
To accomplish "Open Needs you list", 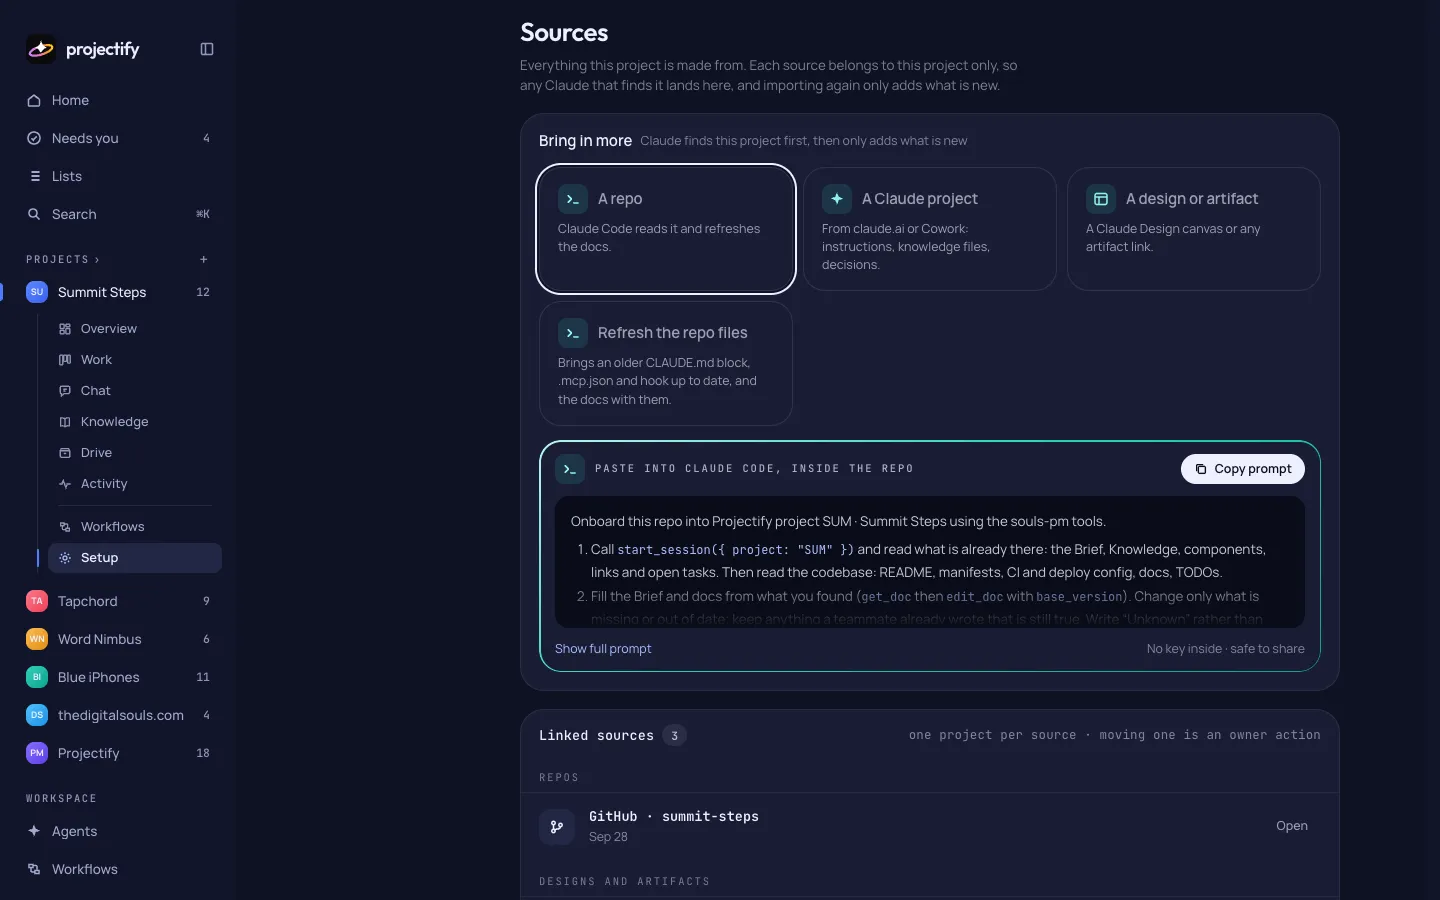I will coord(120,138).
